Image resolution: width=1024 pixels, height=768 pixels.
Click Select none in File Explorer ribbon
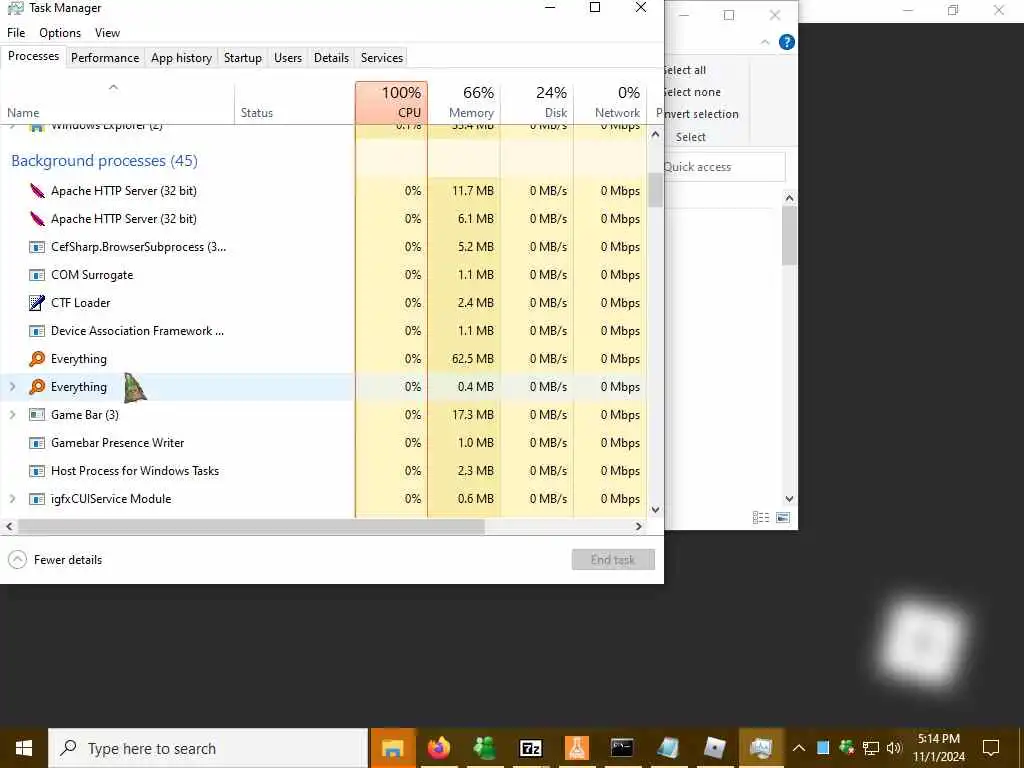click(691, 92)
